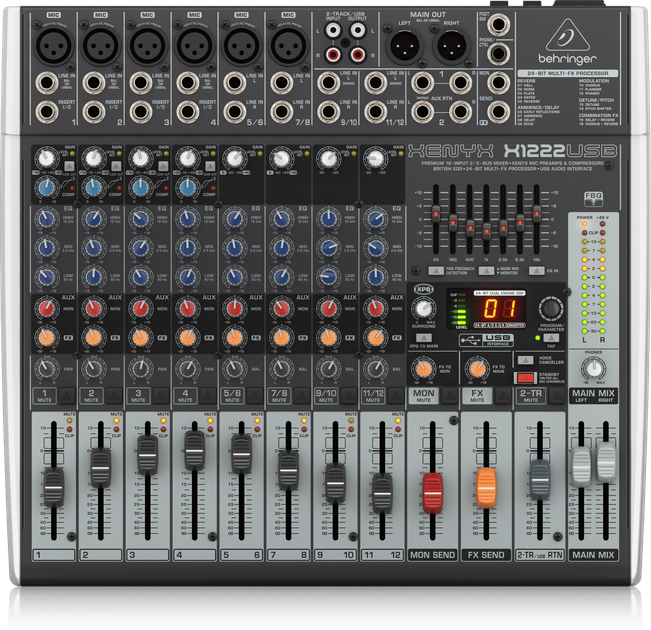The height and width of the screenshot is (630, 651).
Task: Click the orange FX SEND fader
Action: click(x=486, y=488)
